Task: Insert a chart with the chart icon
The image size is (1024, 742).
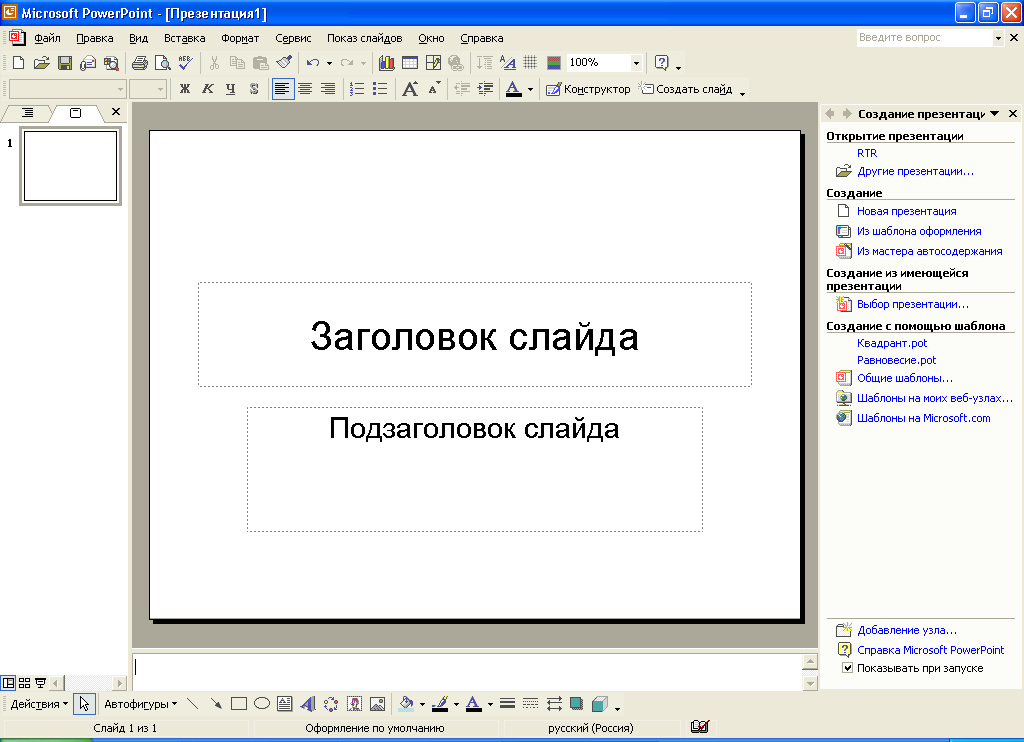Action: click(387, 63)
